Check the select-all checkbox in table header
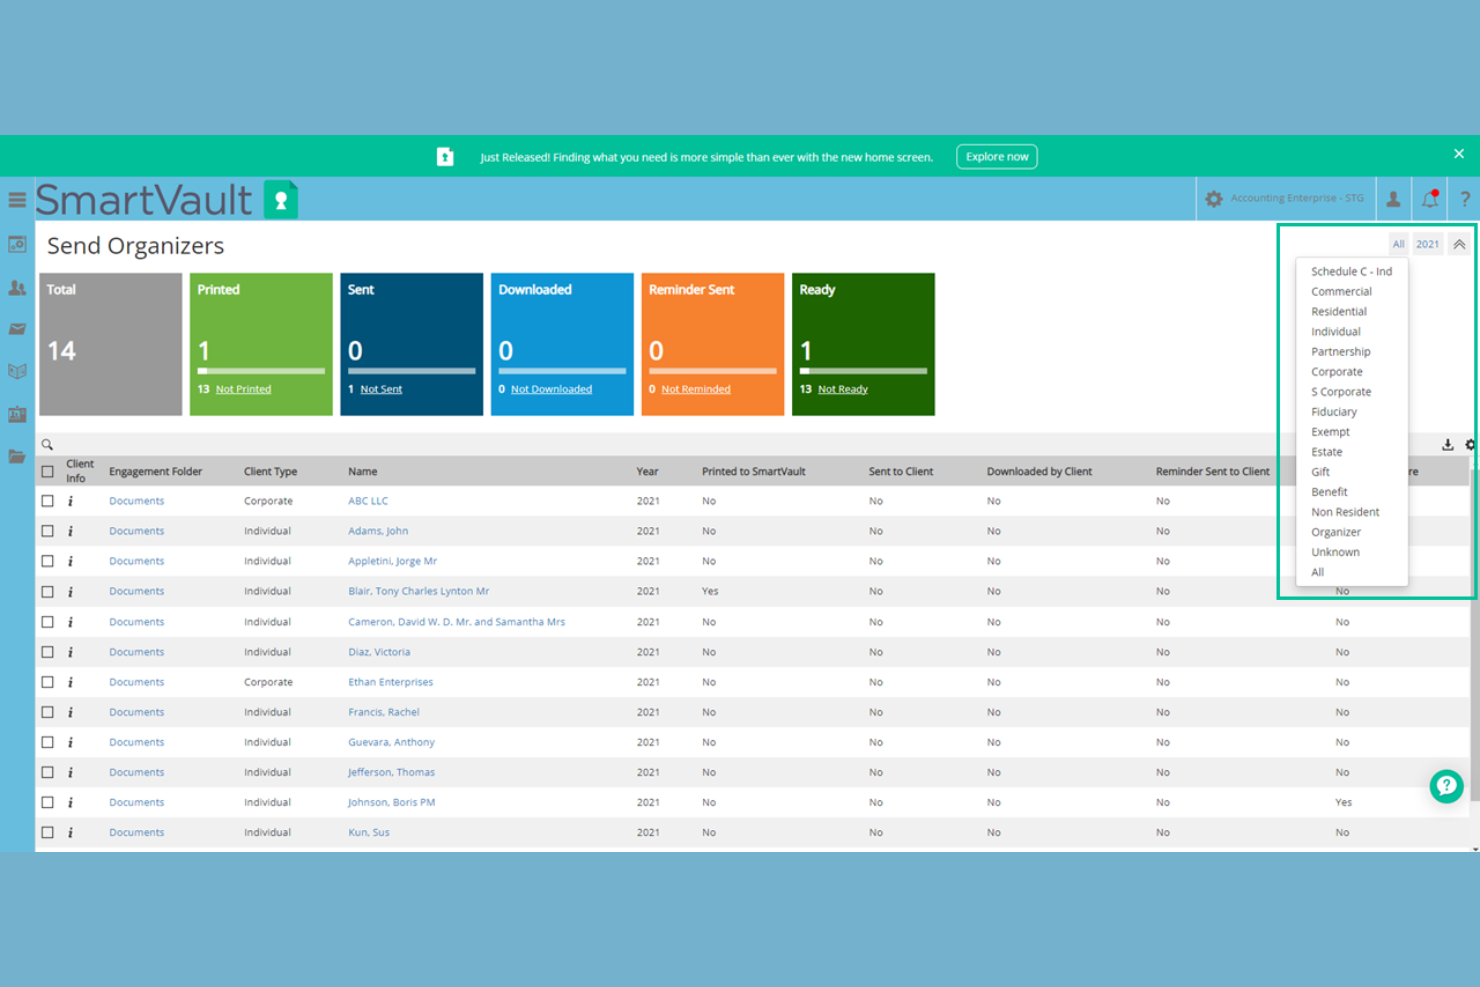The width and height of the screenshot is (1480, 987). coord(47,470)
